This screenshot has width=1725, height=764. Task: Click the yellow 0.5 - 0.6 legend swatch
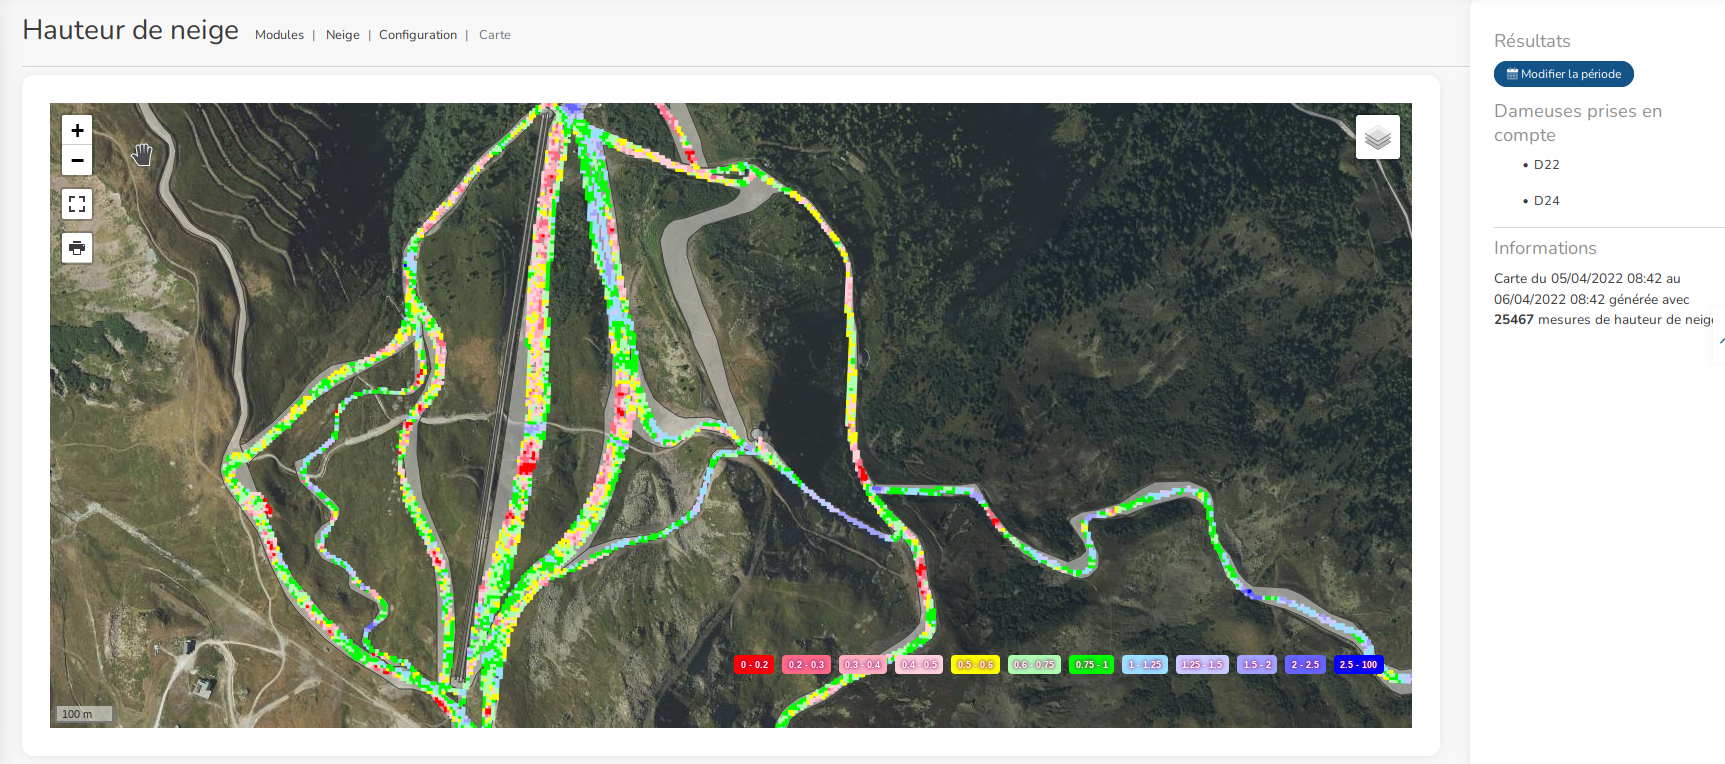(x=975, y=665)
